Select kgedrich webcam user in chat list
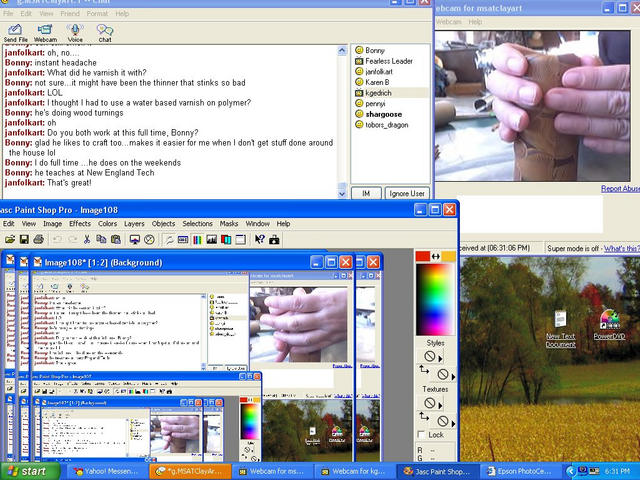The image size is (640, 480). pyautogui.click(x=378, y=93)
